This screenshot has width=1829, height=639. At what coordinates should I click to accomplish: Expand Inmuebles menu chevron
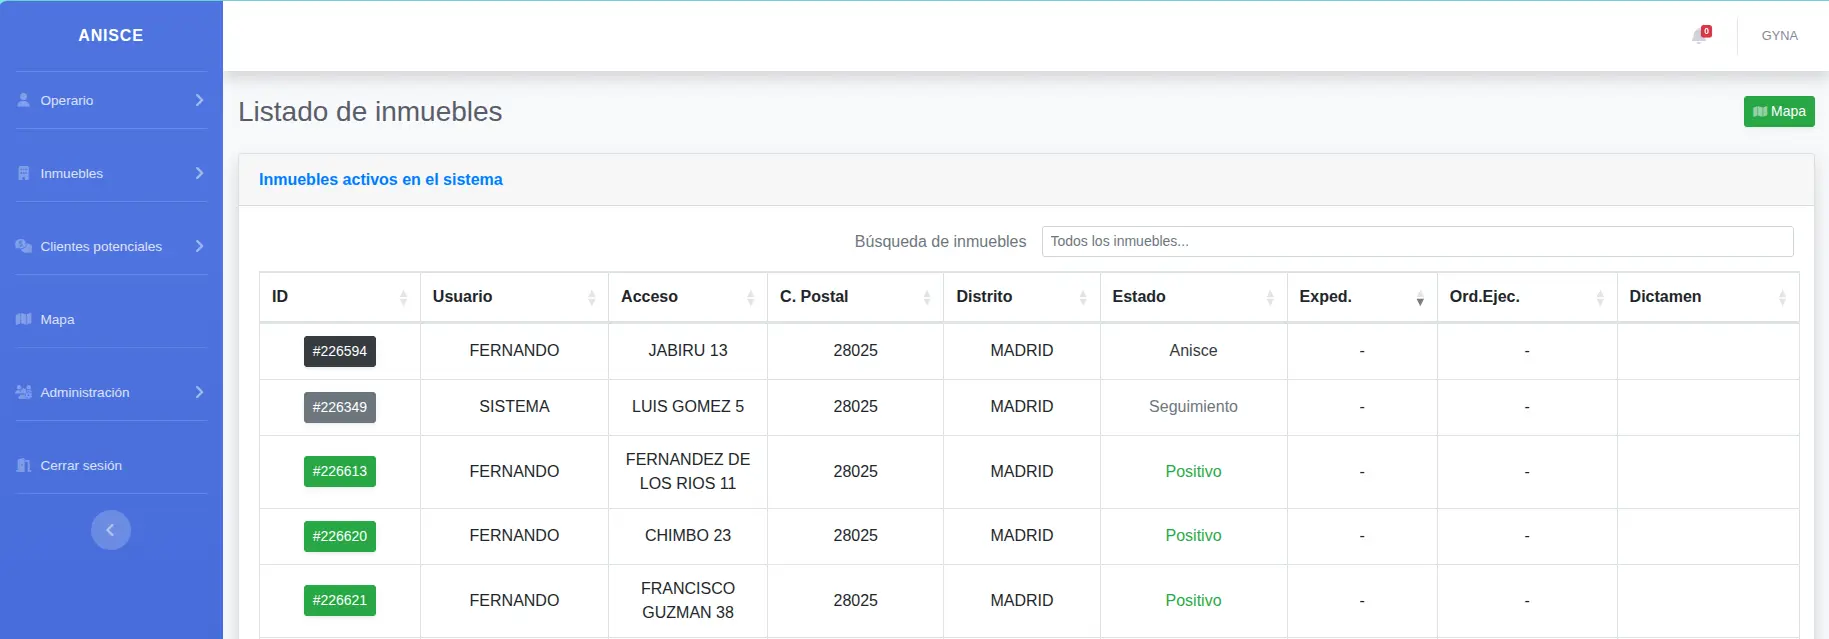pyautogui.click(x=199, y=173)
